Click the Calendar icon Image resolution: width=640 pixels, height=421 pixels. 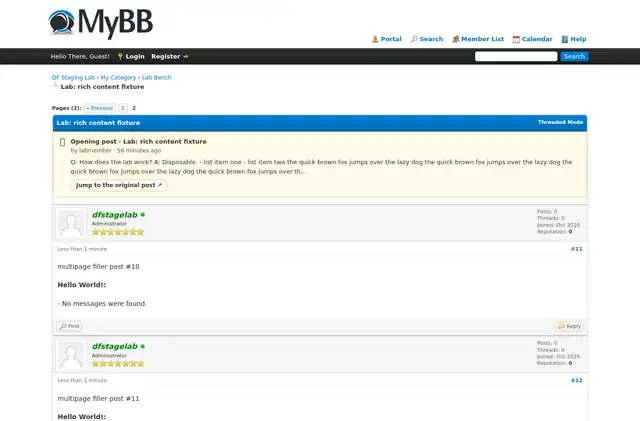tap(516, 39)
